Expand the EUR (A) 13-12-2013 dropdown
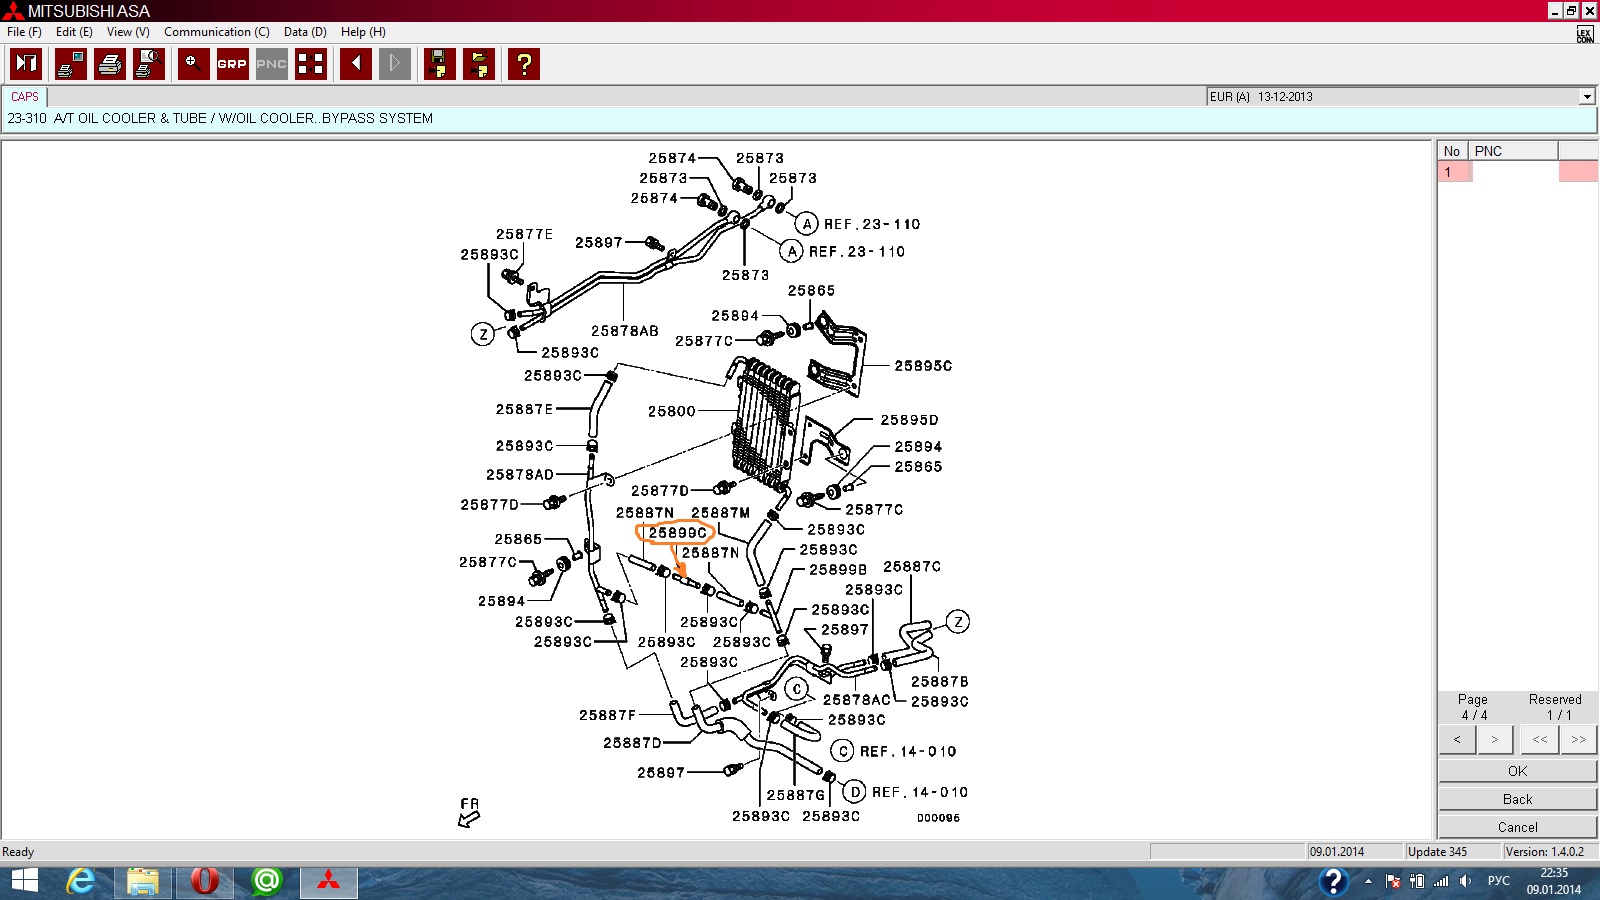 click(x=1586, y=97)
